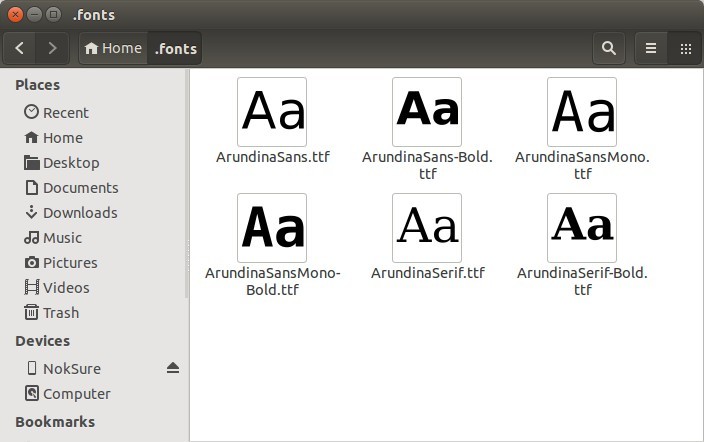Maximize the .fonts window
The width and height of the screenshot is (704, 442).
click(53, 14)
